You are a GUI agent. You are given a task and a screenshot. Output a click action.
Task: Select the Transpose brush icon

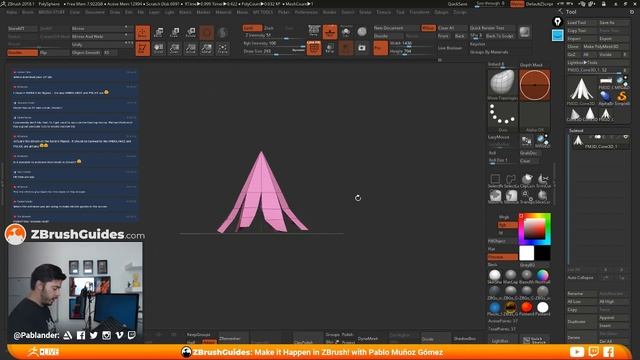coord(527,196)
